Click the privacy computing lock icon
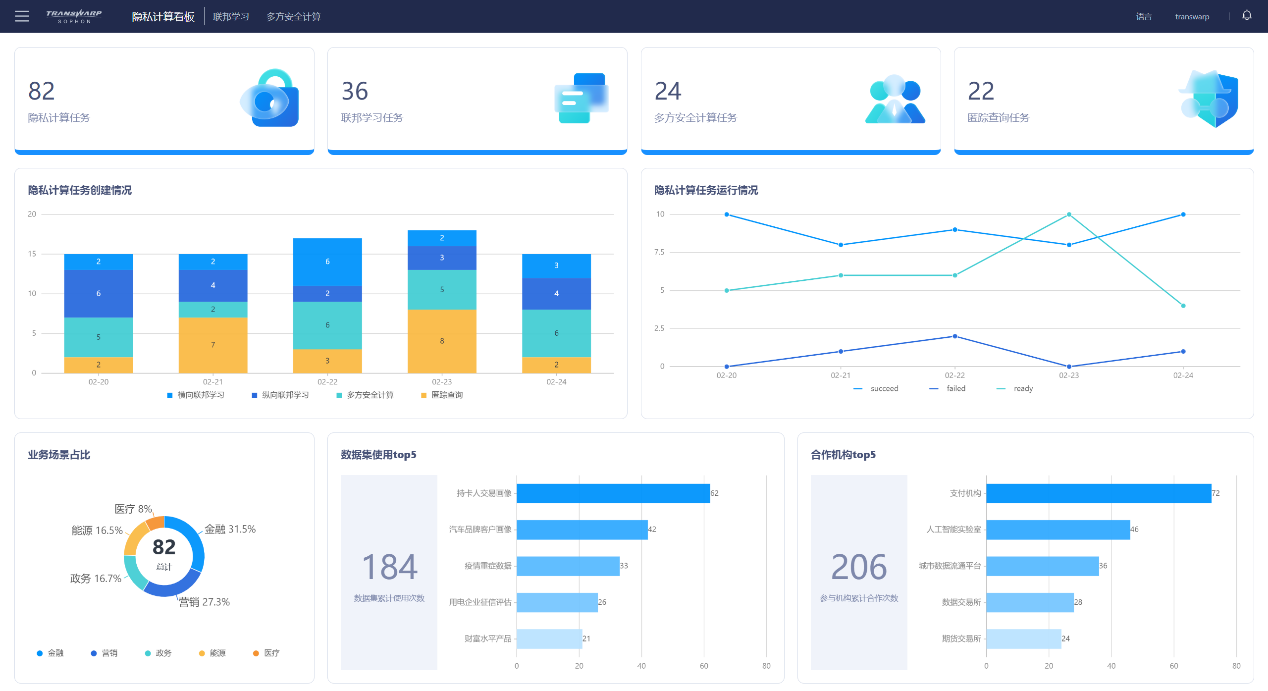The height and width of the screenshot is (691, 1268). coord(270,98)
